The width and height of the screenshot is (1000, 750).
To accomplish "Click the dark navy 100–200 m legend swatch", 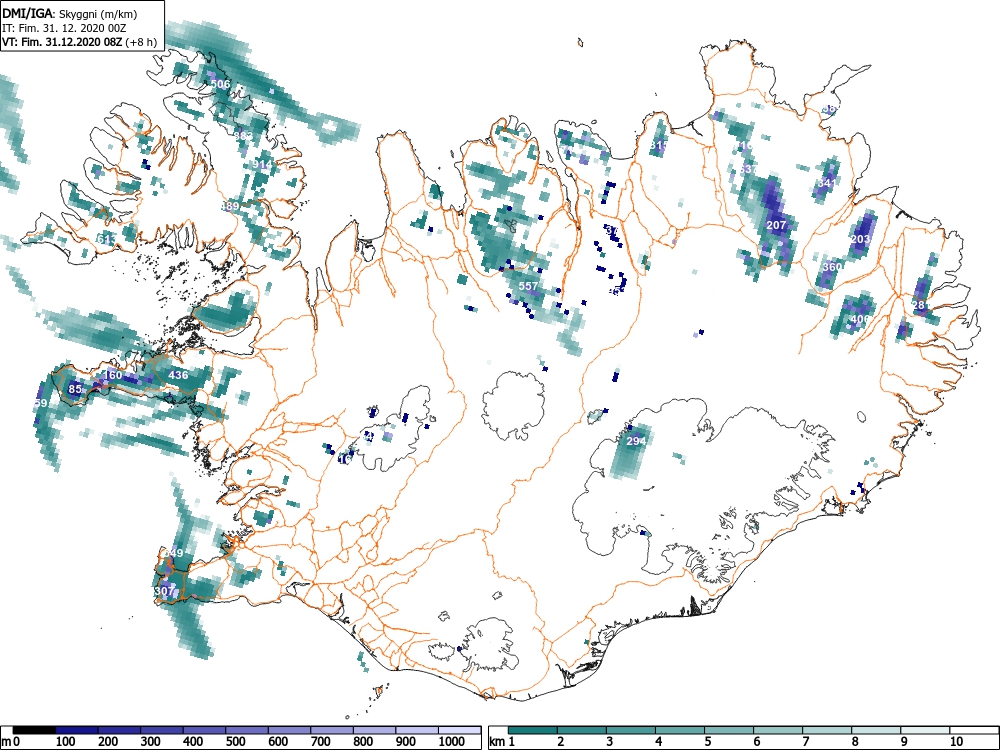I will pos(77,730).
